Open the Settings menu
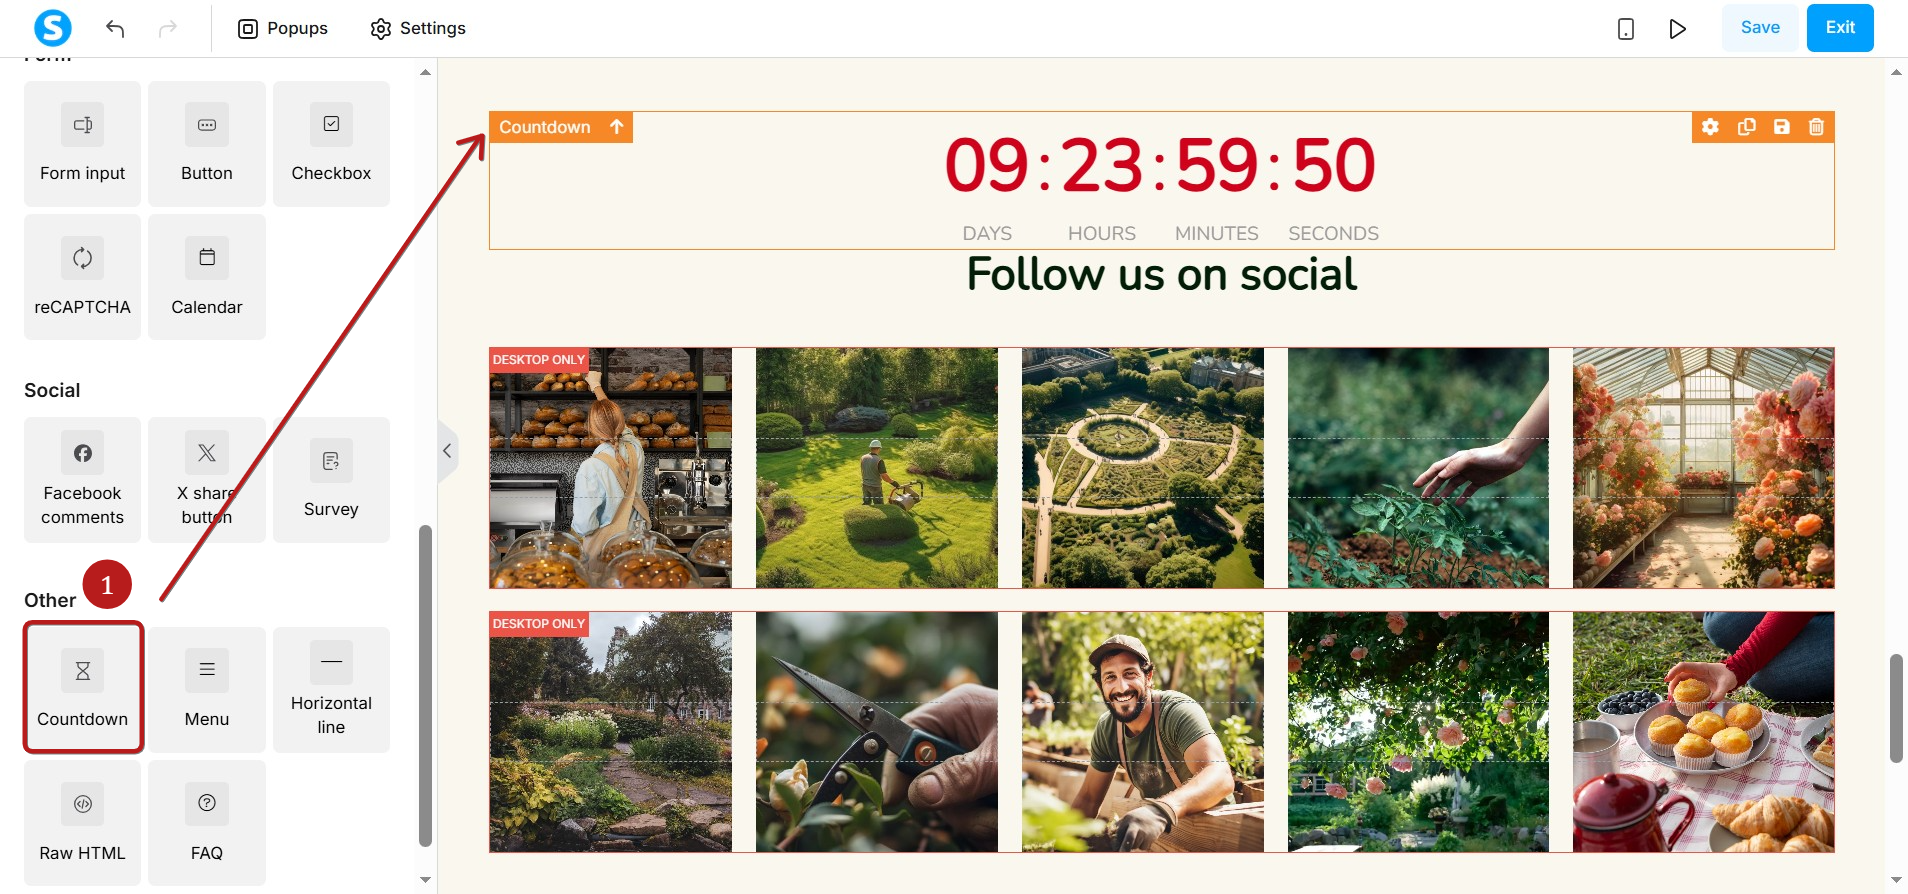The width and height of the screenshot is (1908, 894). tap(418, 28)
